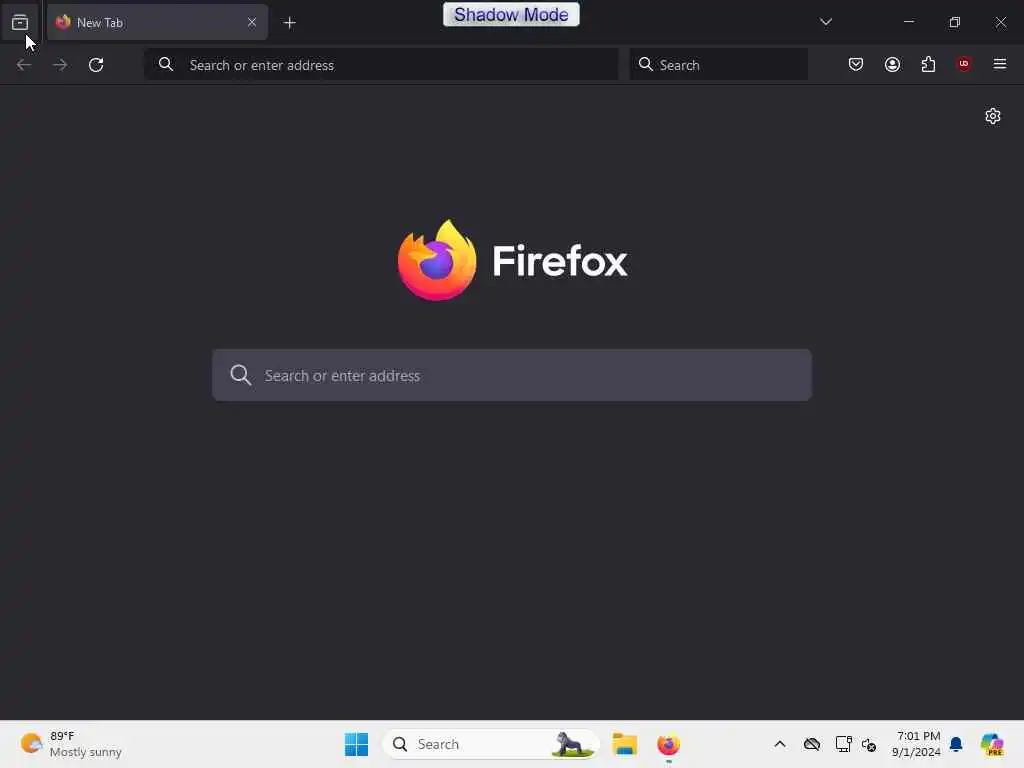Click the toolbar Search box
This screenshot has width=1024, height=768.
point(718,65)
